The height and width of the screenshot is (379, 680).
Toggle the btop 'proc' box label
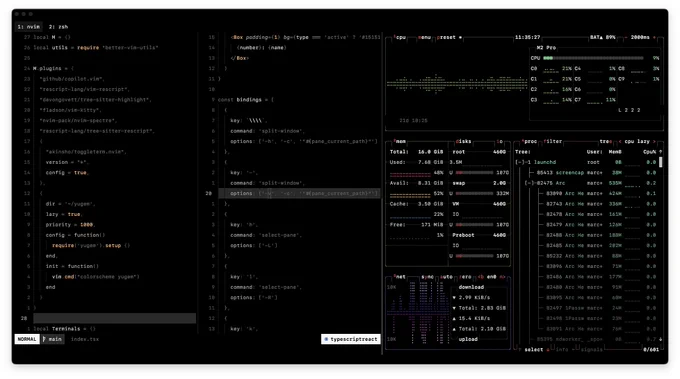[x=529, y=141]
